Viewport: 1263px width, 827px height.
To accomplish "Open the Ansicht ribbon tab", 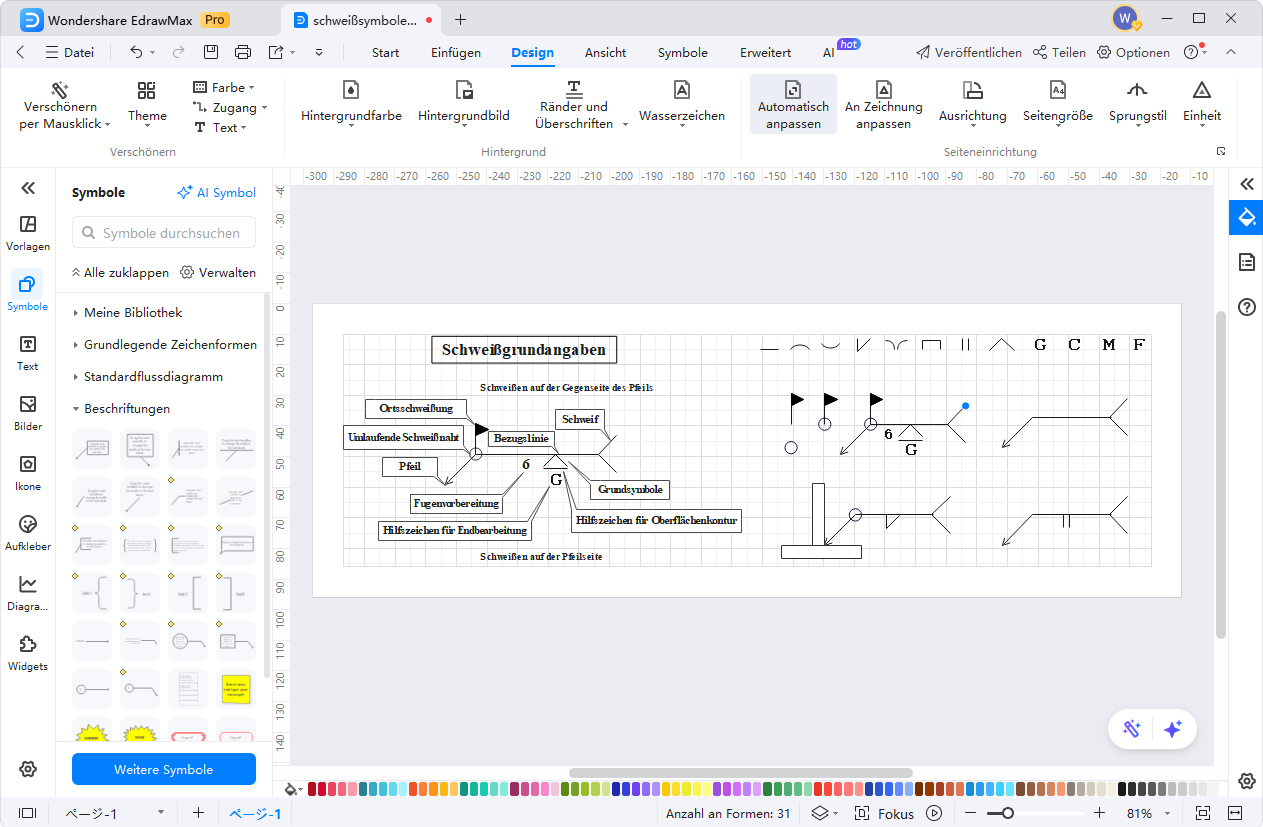I will tap(605, 53).
